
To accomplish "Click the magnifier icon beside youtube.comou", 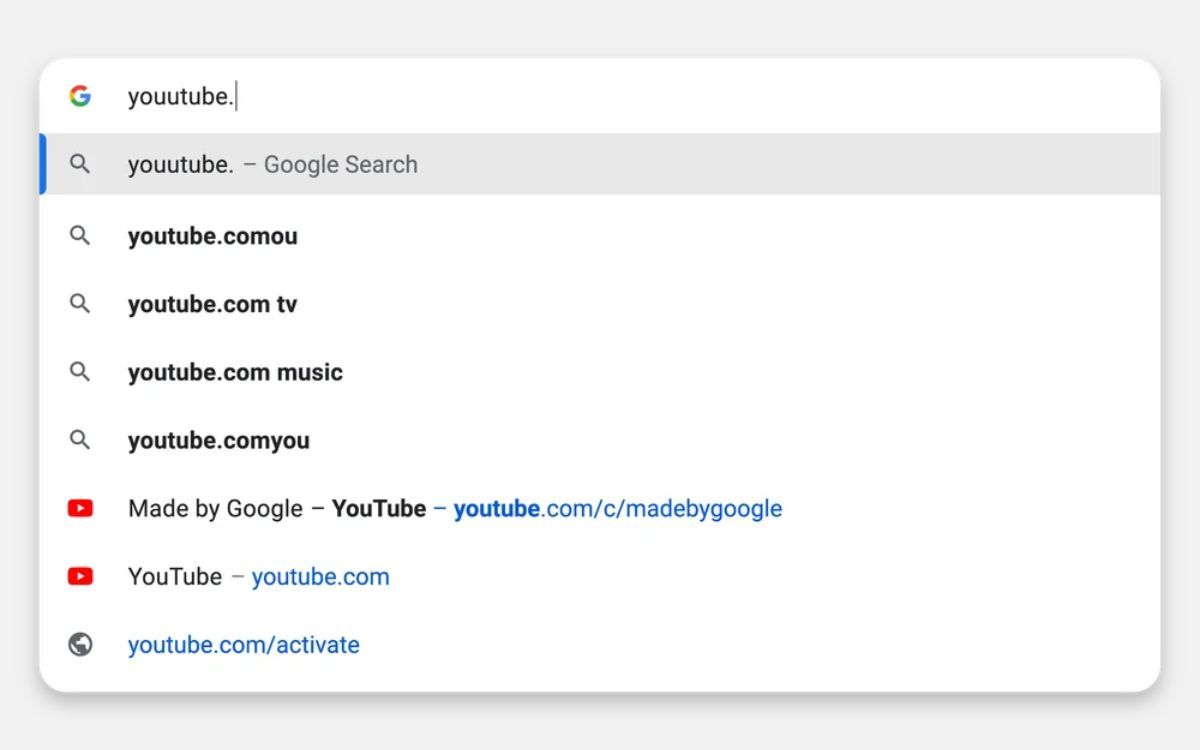I will click(x=80, y=236).
